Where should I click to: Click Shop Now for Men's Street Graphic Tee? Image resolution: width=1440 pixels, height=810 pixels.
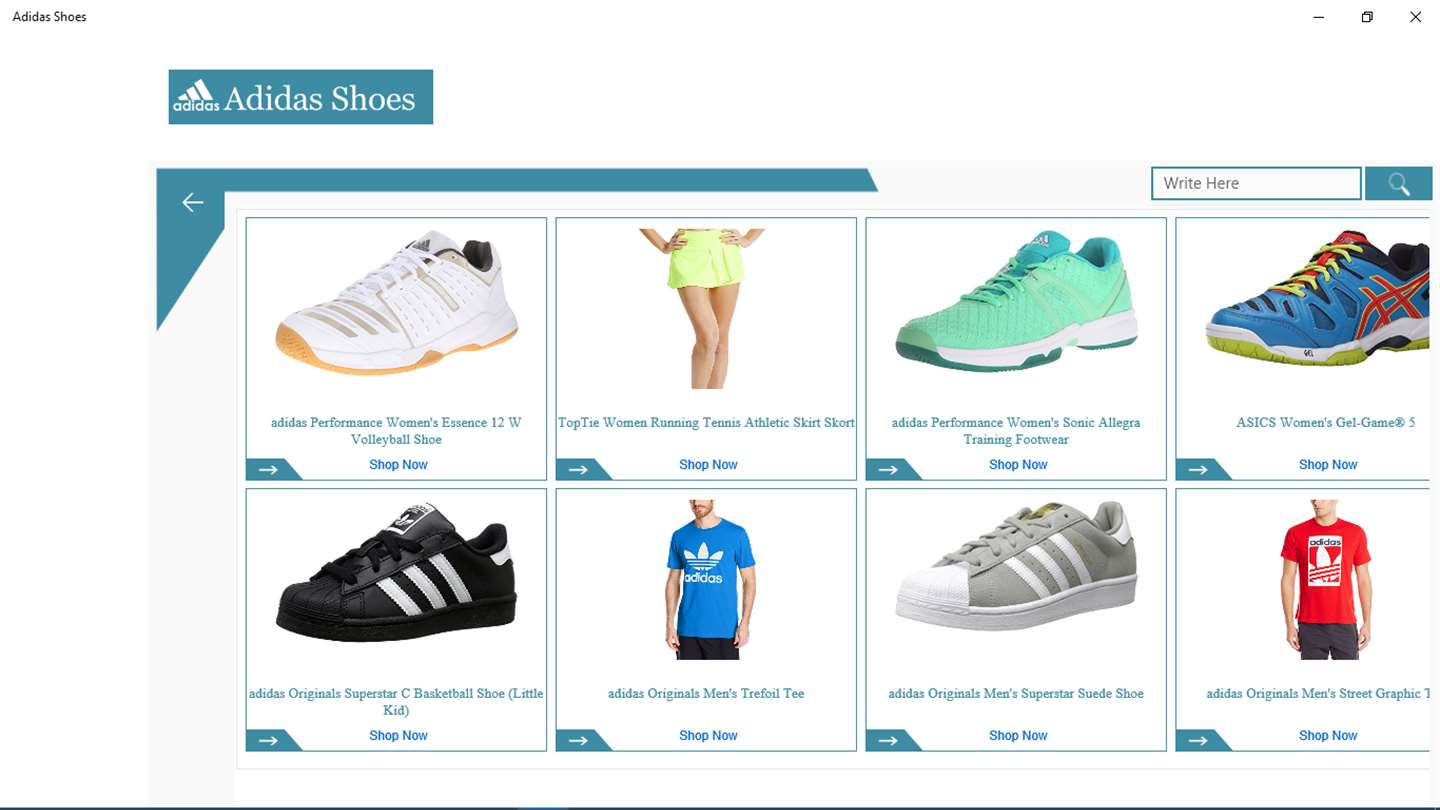click(x=1328, y=736)
